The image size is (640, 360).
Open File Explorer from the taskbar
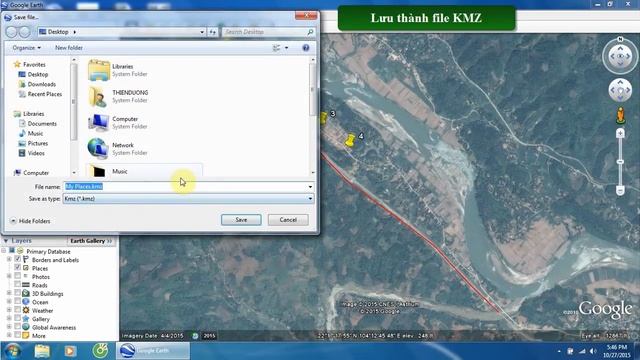[x=42, y=351]
